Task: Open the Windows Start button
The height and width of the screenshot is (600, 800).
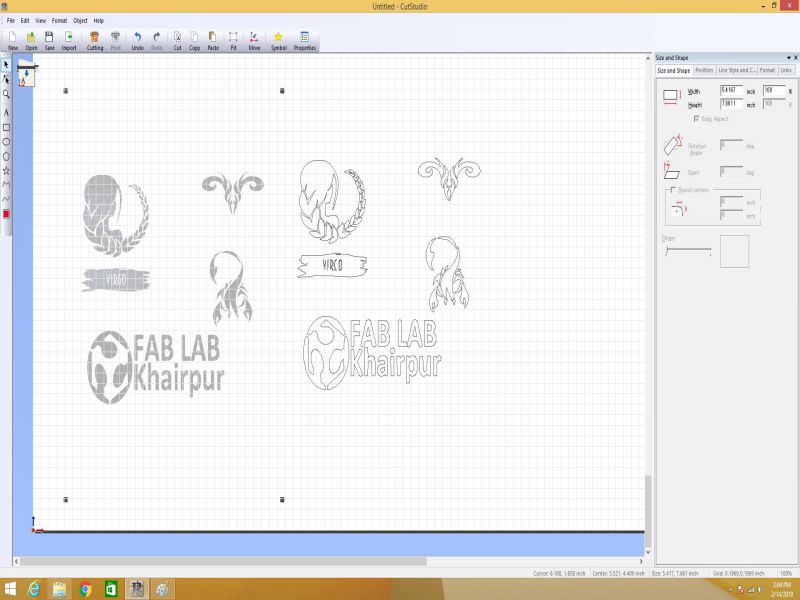Action: [x=10, y=589]
